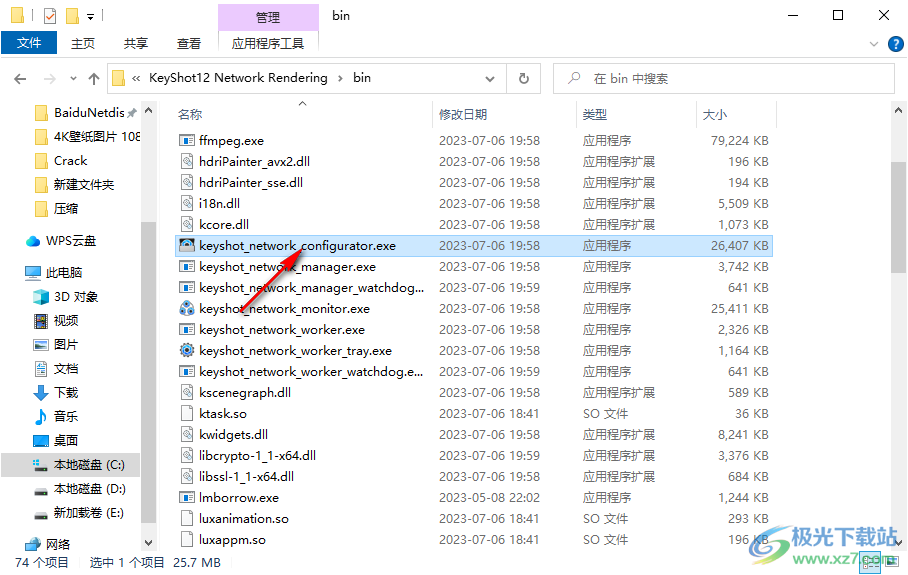Click the keyshot_network_monitor.exe icon
This screenshot has width=908, height=575.
(186, 309)
